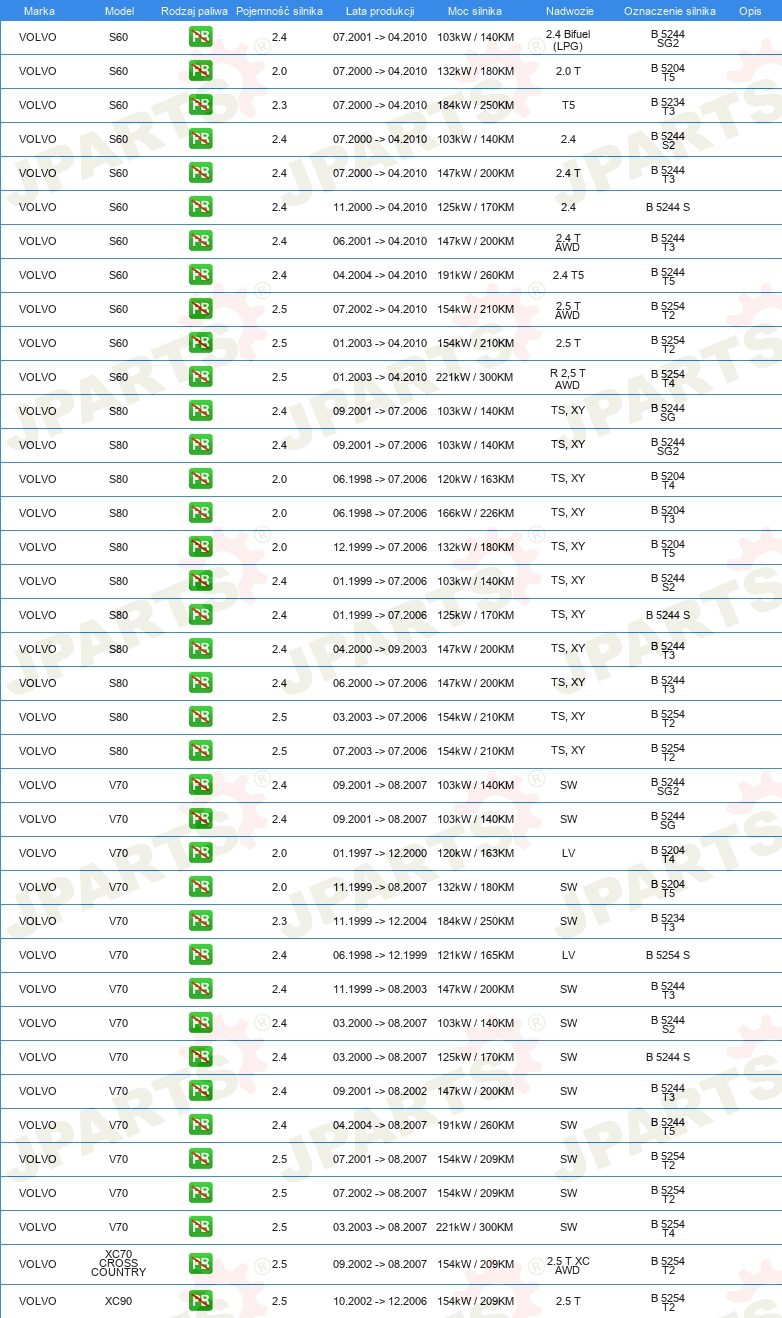
Task: Click the S80 '120kW / 163KM' power cell
Action: (x=475, y=480)
